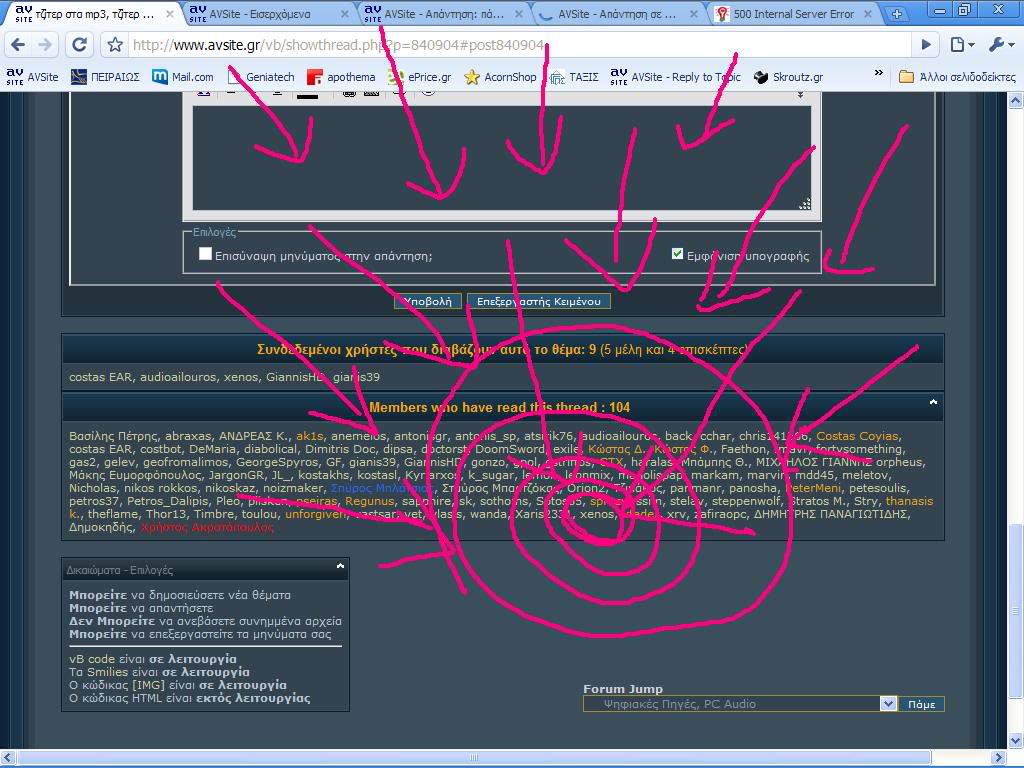Open member profile Δημοκηδής

101,527
